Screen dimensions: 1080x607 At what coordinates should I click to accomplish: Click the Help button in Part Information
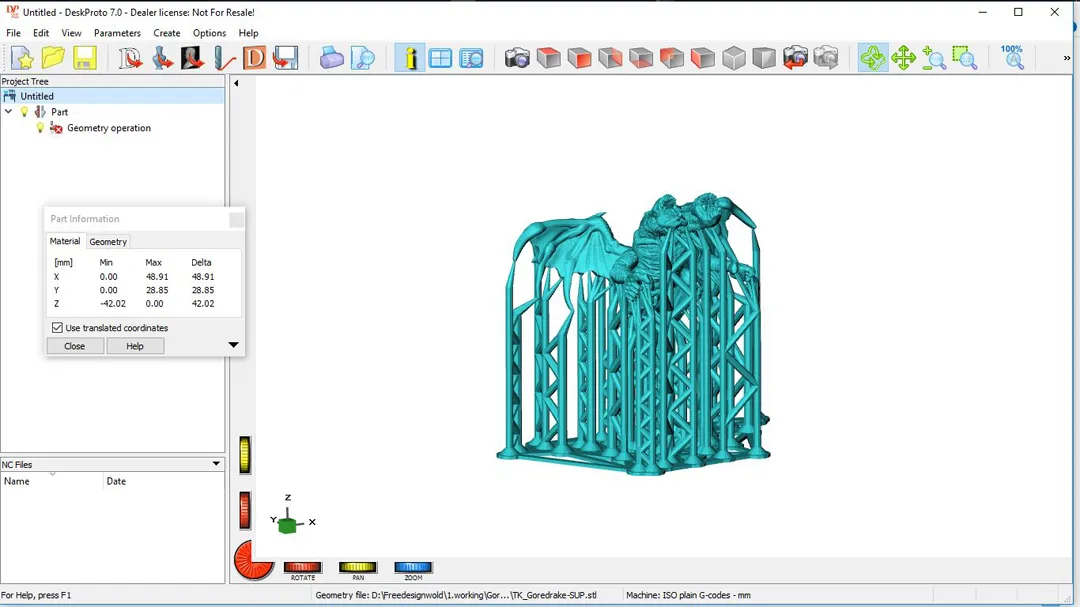pyautogui.click(x=135, y=346)
